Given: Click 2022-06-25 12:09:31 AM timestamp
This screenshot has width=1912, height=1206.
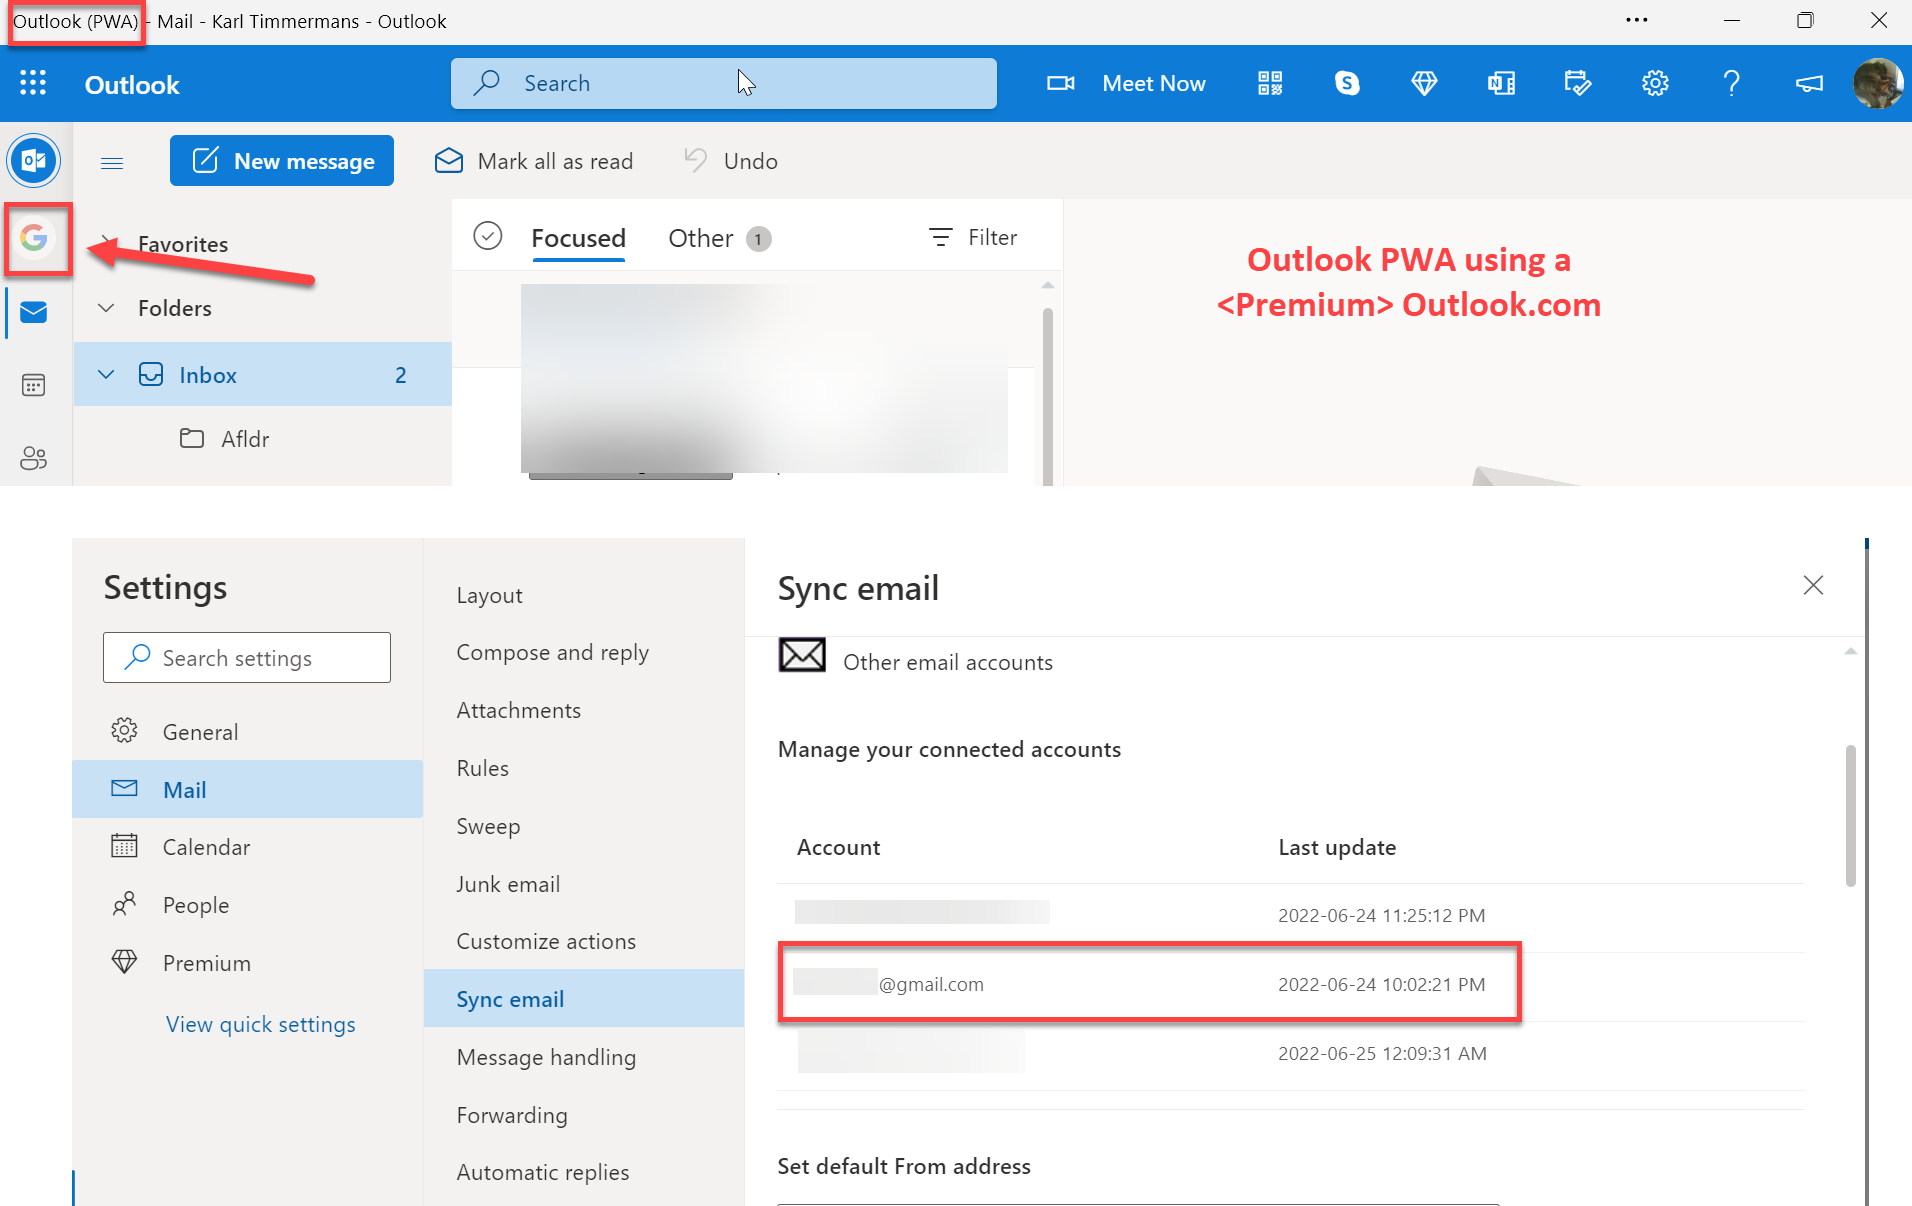Looking at the screenshot, I should pyautogui.click(x=1382, y=1053).
